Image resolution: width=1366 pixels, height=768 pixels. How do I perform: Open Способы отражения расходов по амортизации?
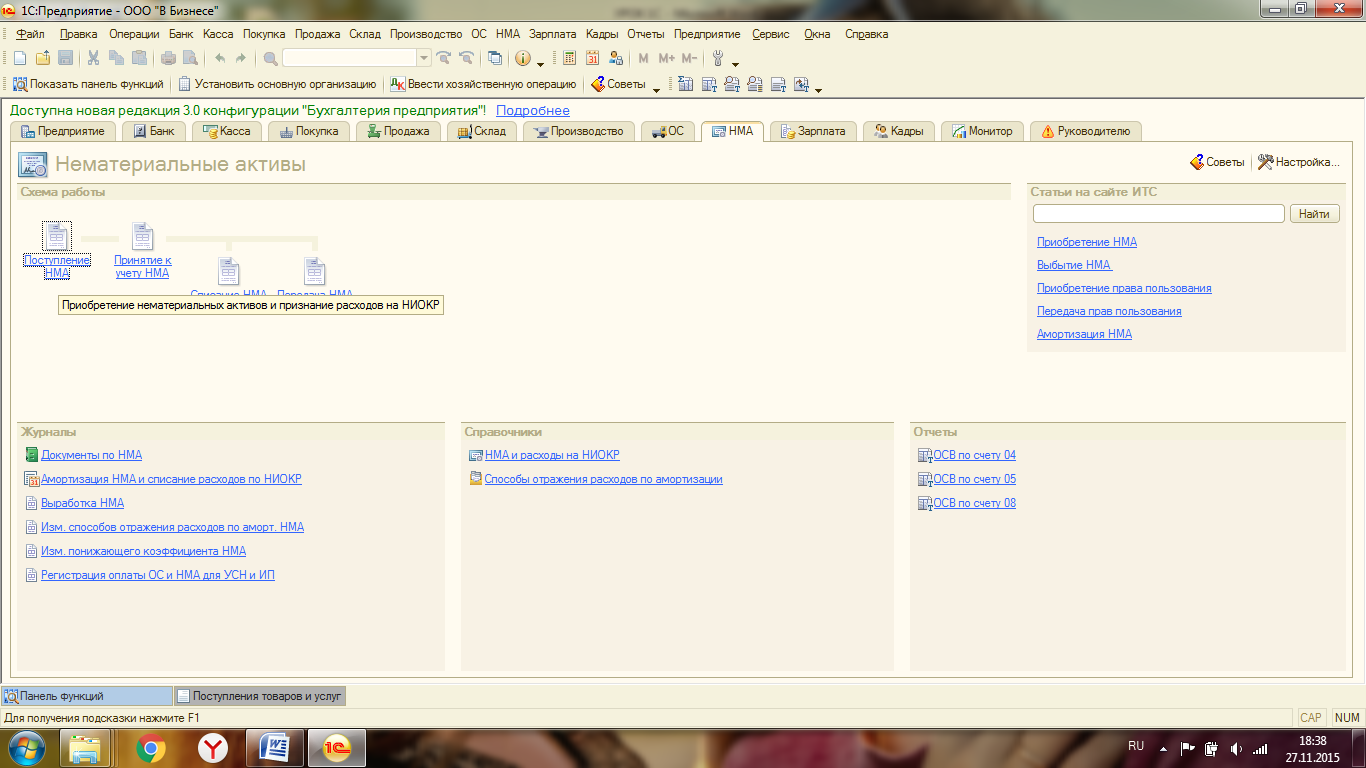pos(603,479)
